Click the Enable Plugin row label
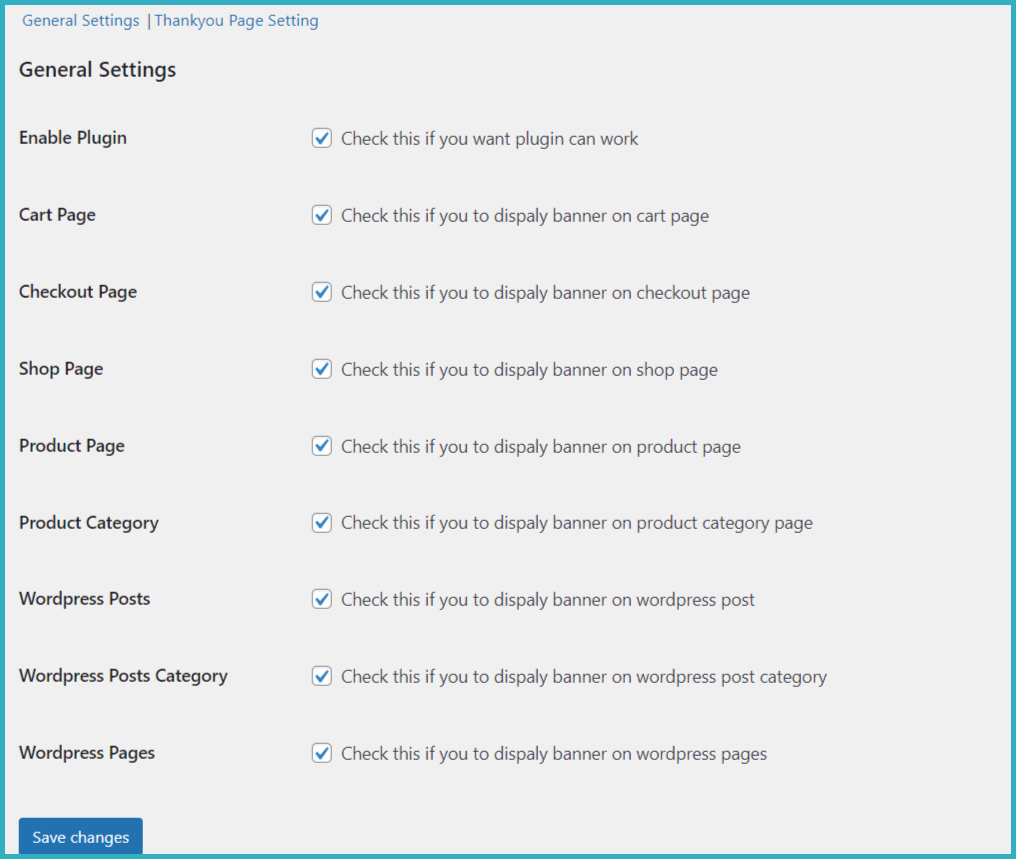The image size is (1016, 859). pyautogui.click(x=72, y=138)
